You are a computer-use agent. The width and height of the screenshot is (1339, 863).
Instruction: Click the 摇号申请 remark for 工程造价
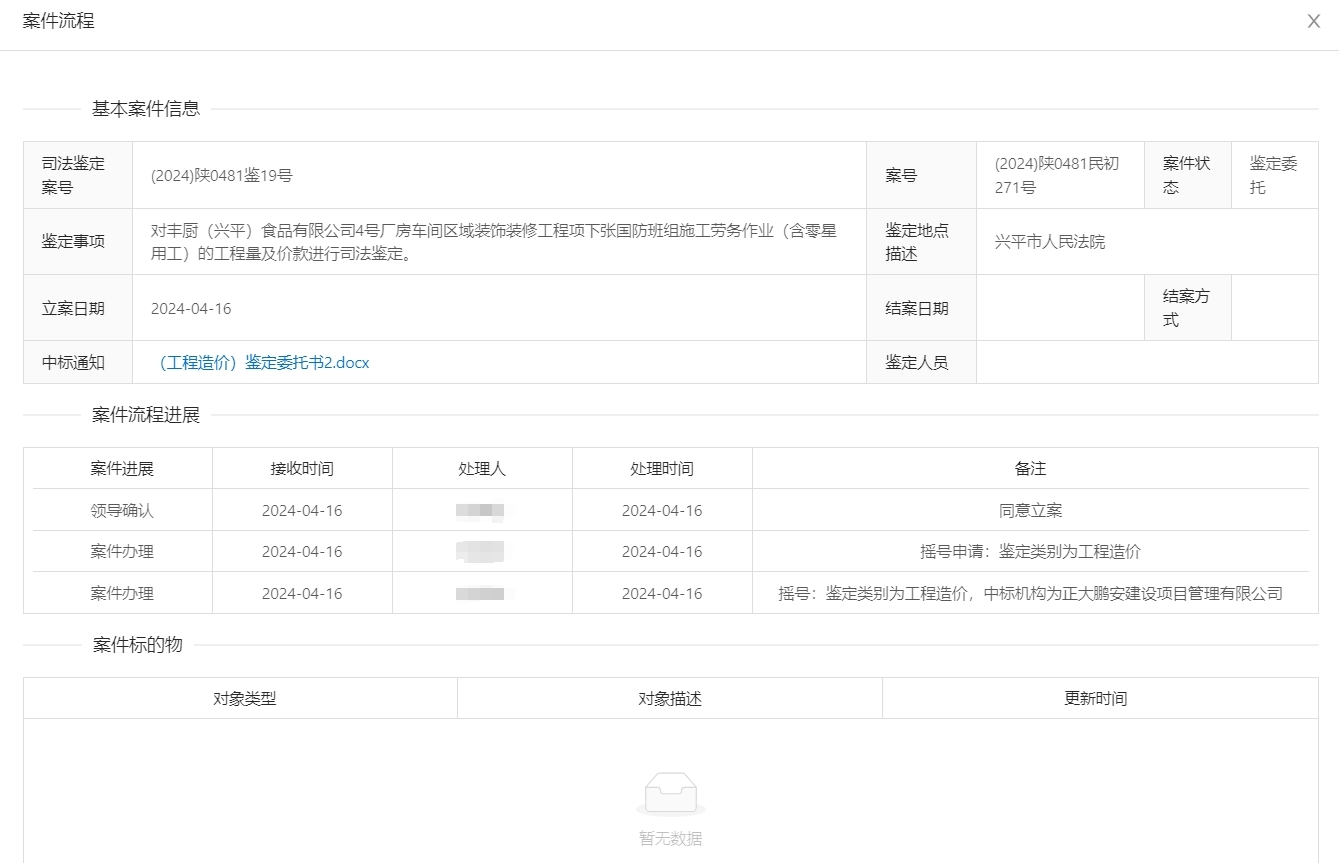coord(1030,551)
